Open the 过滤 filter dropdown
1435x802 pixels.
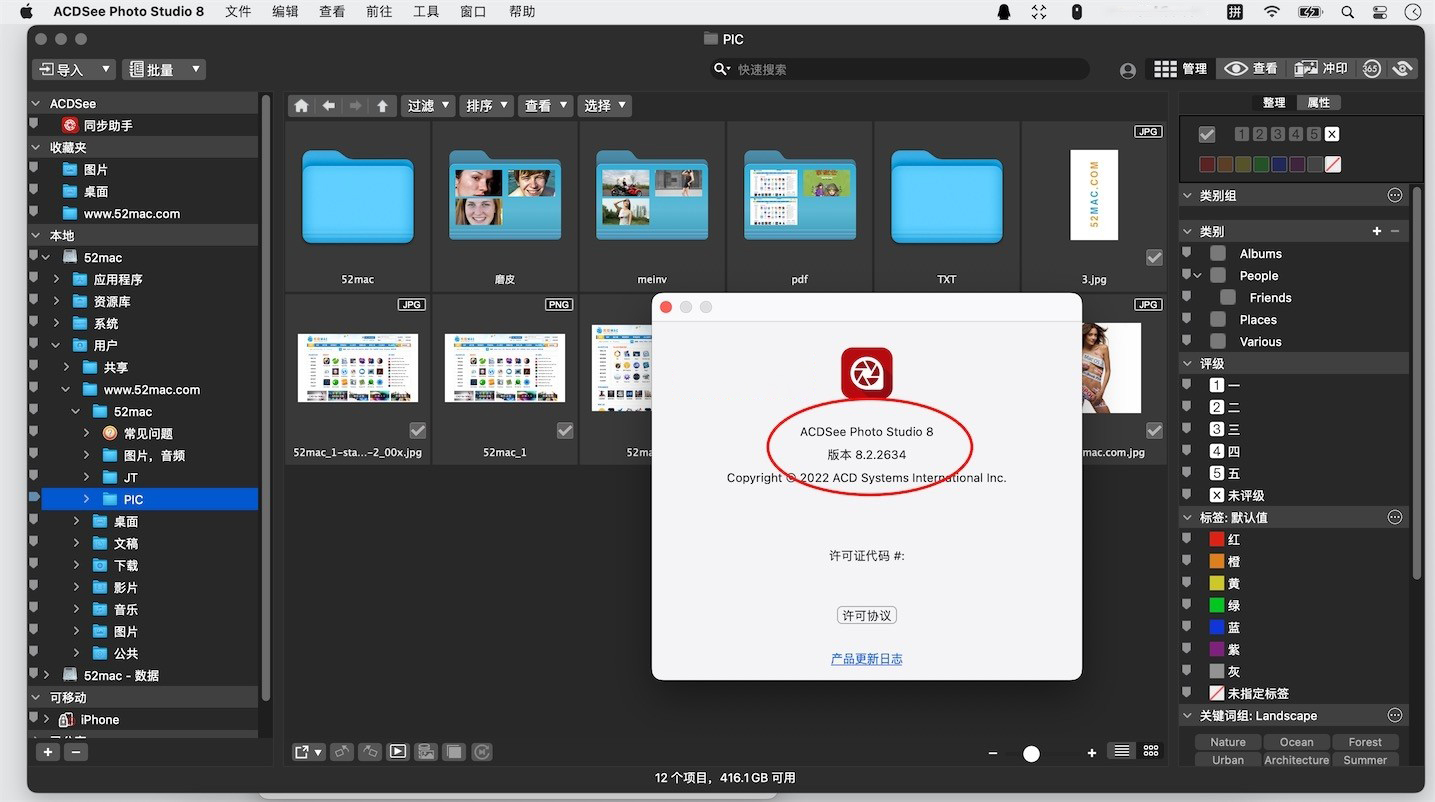[428, 106]
